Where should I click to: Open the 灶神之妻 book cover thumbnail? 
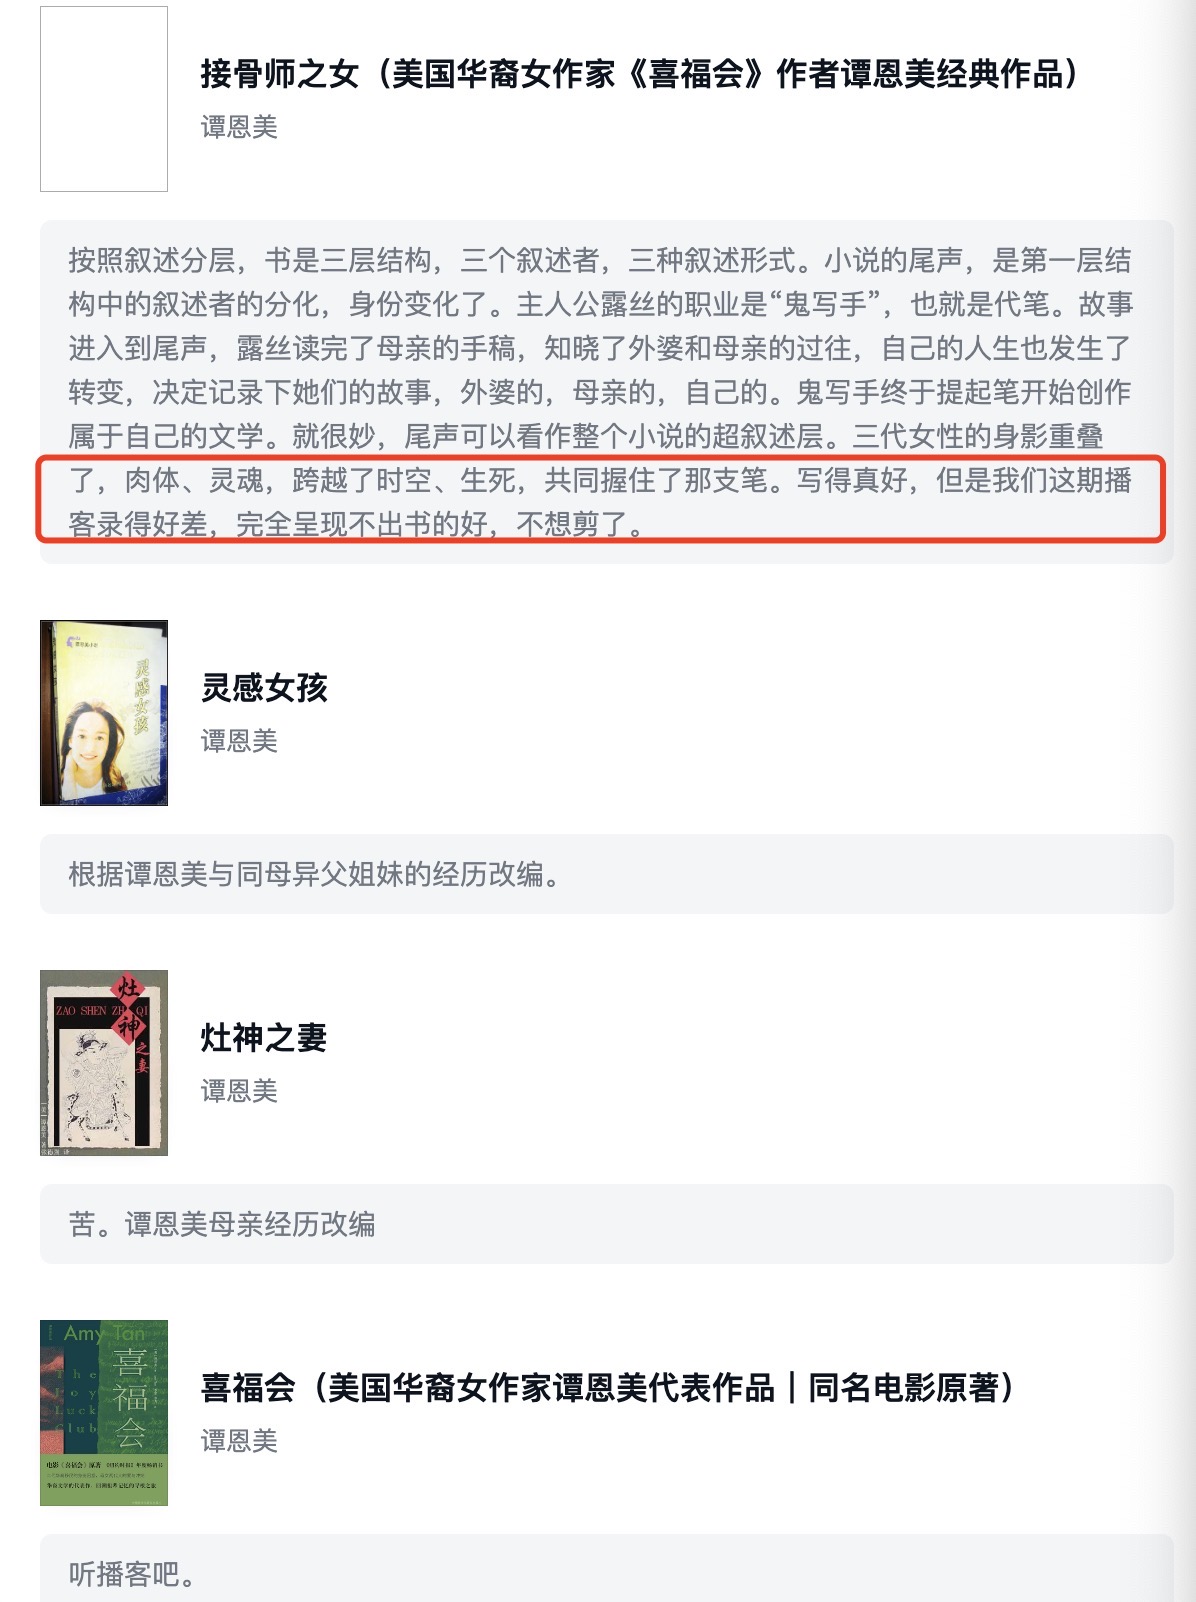(104, 1063)
